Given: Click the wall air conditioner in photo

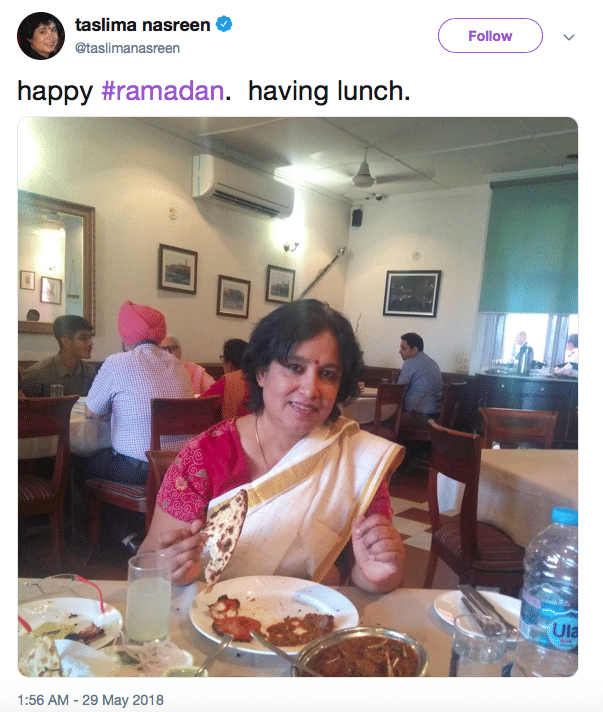Looking at the screenshot, I should pos(243,186).
